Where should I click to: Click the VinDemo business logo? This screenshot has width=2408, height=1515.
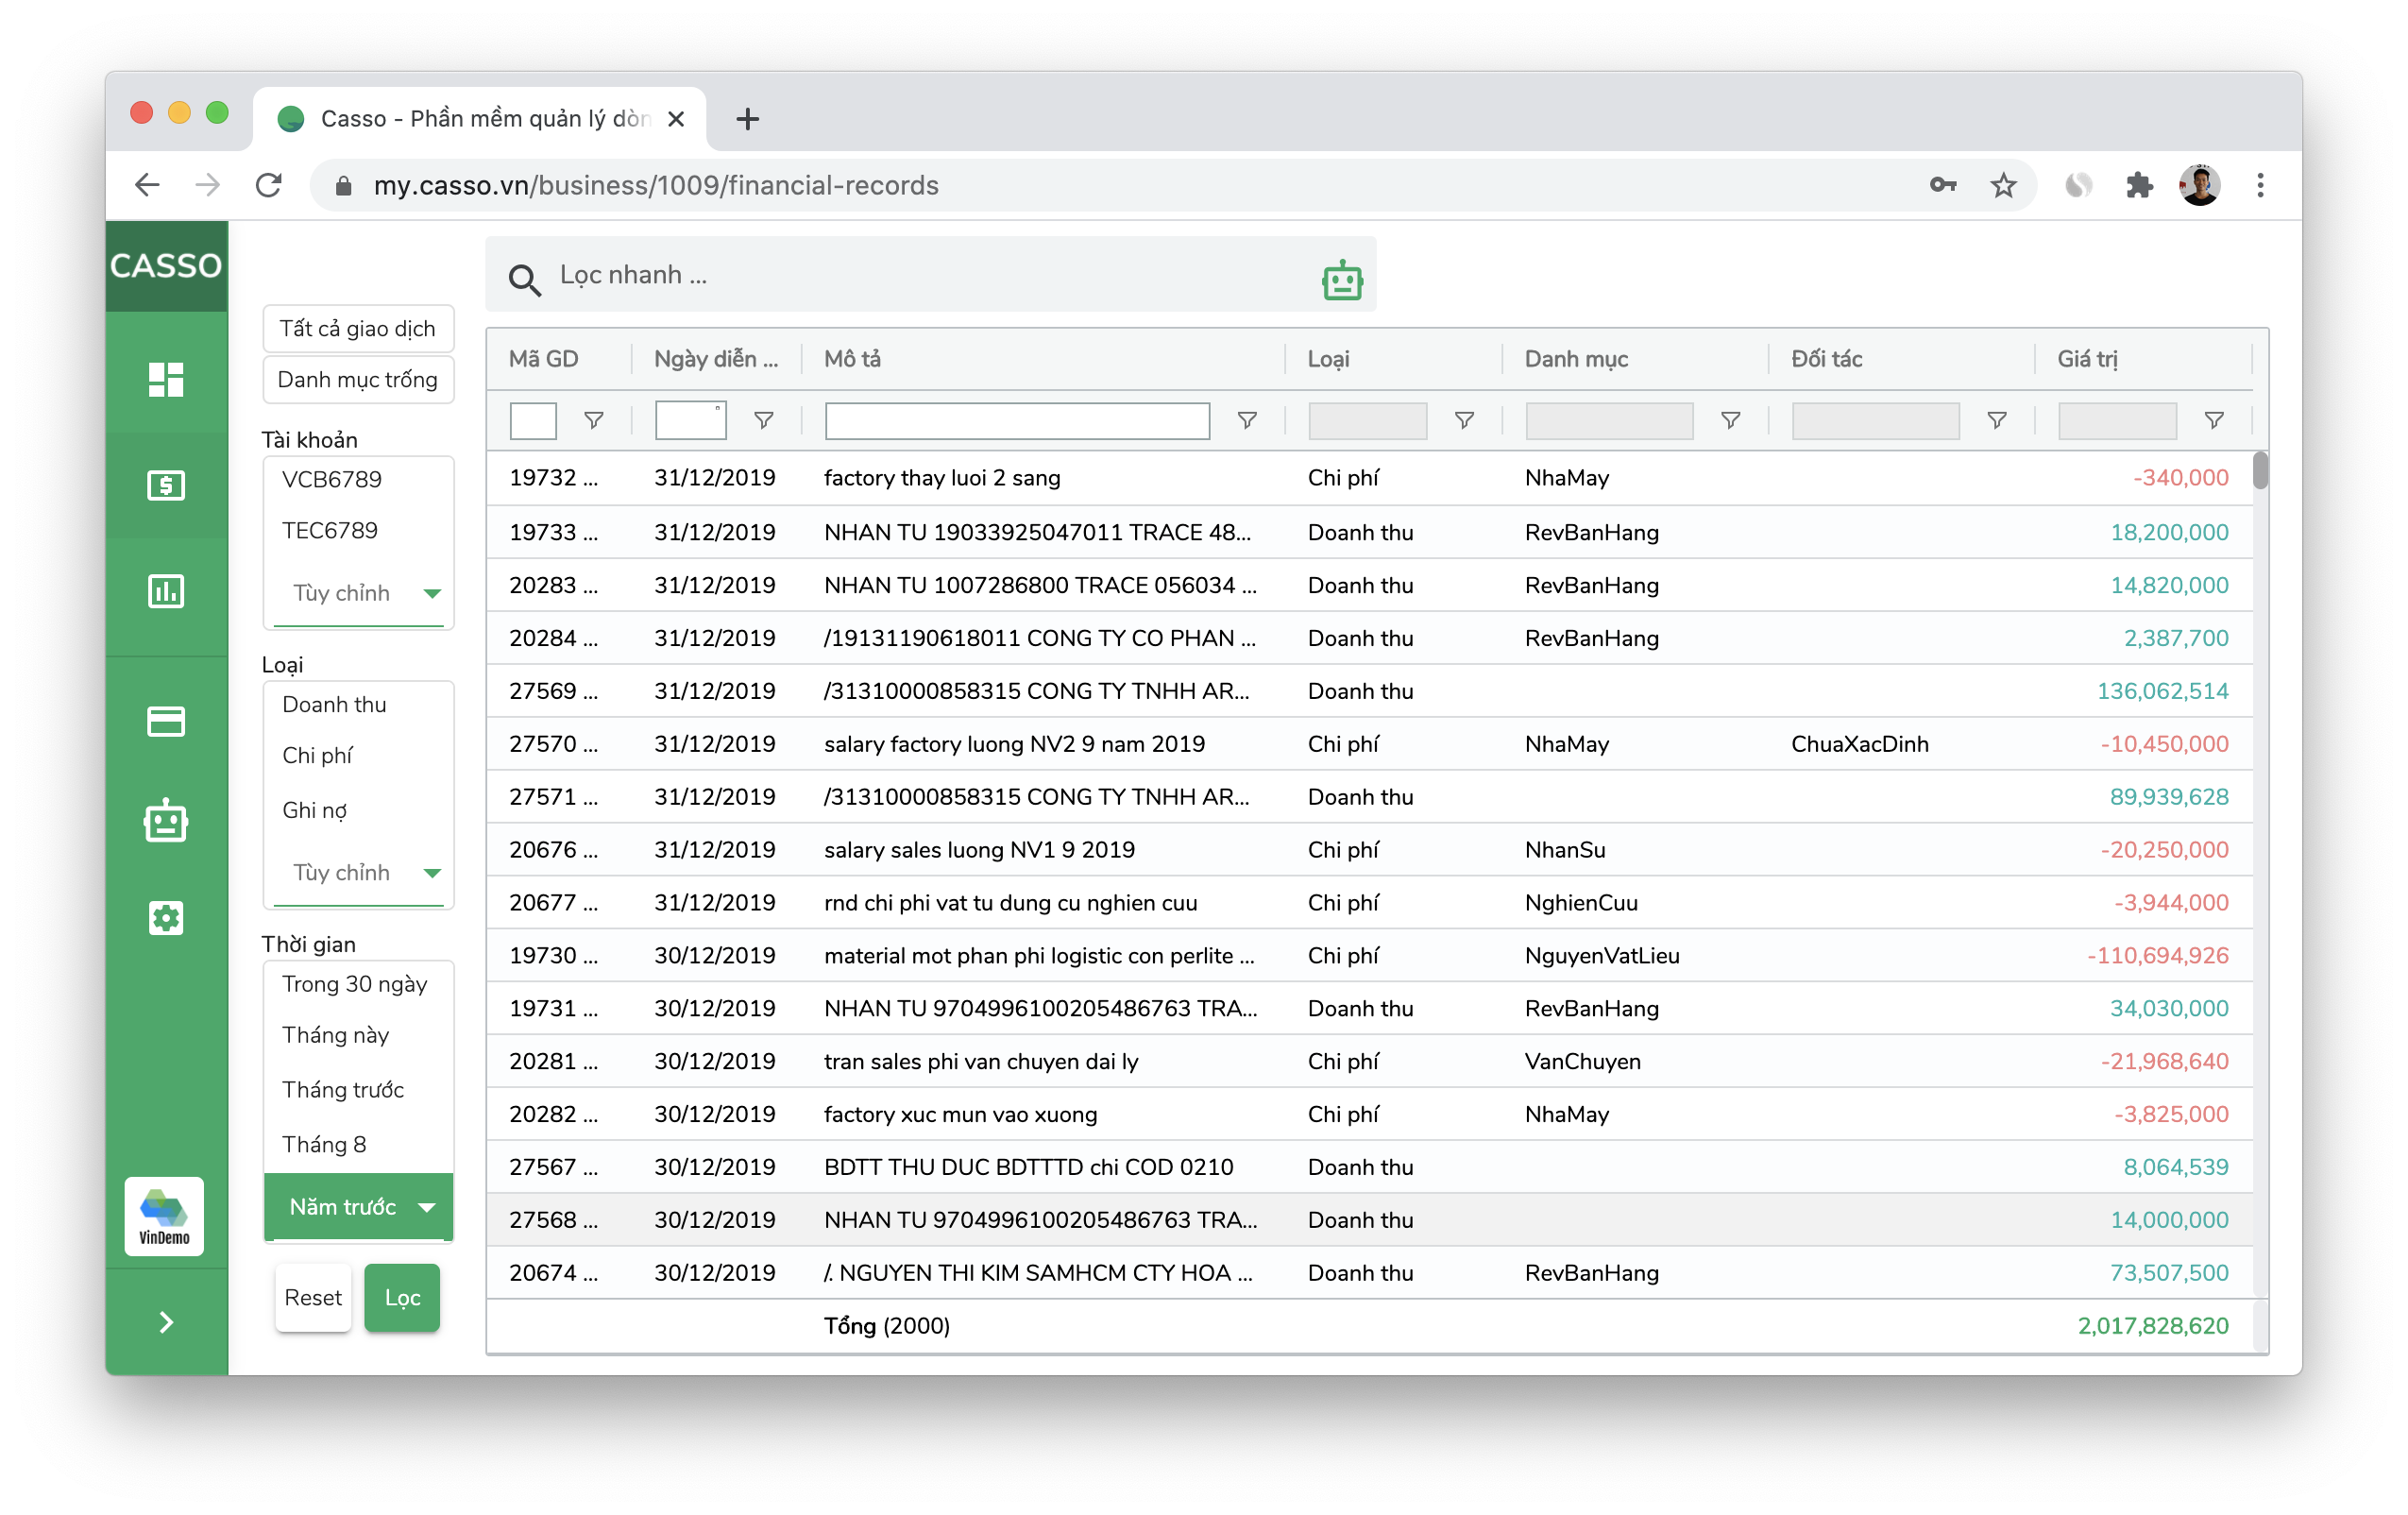coord(164,1216)
